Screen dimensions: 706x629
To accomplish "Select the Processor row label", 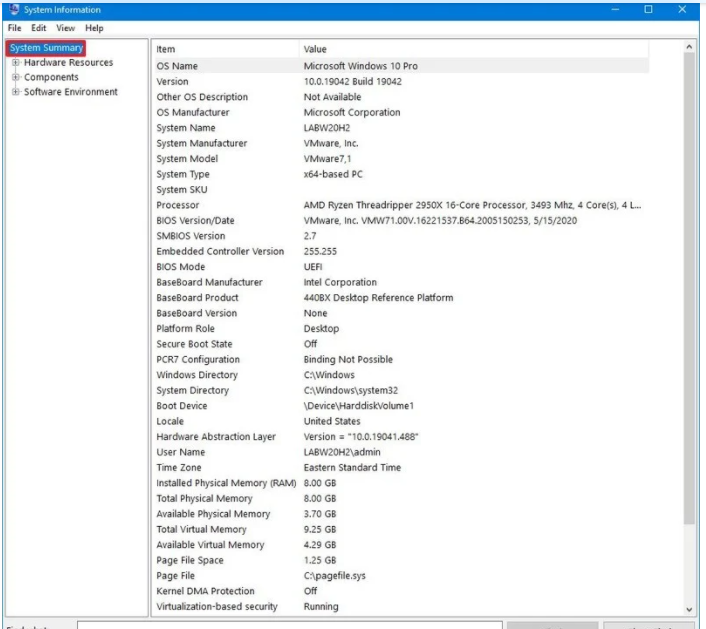I will pos(178,205).
